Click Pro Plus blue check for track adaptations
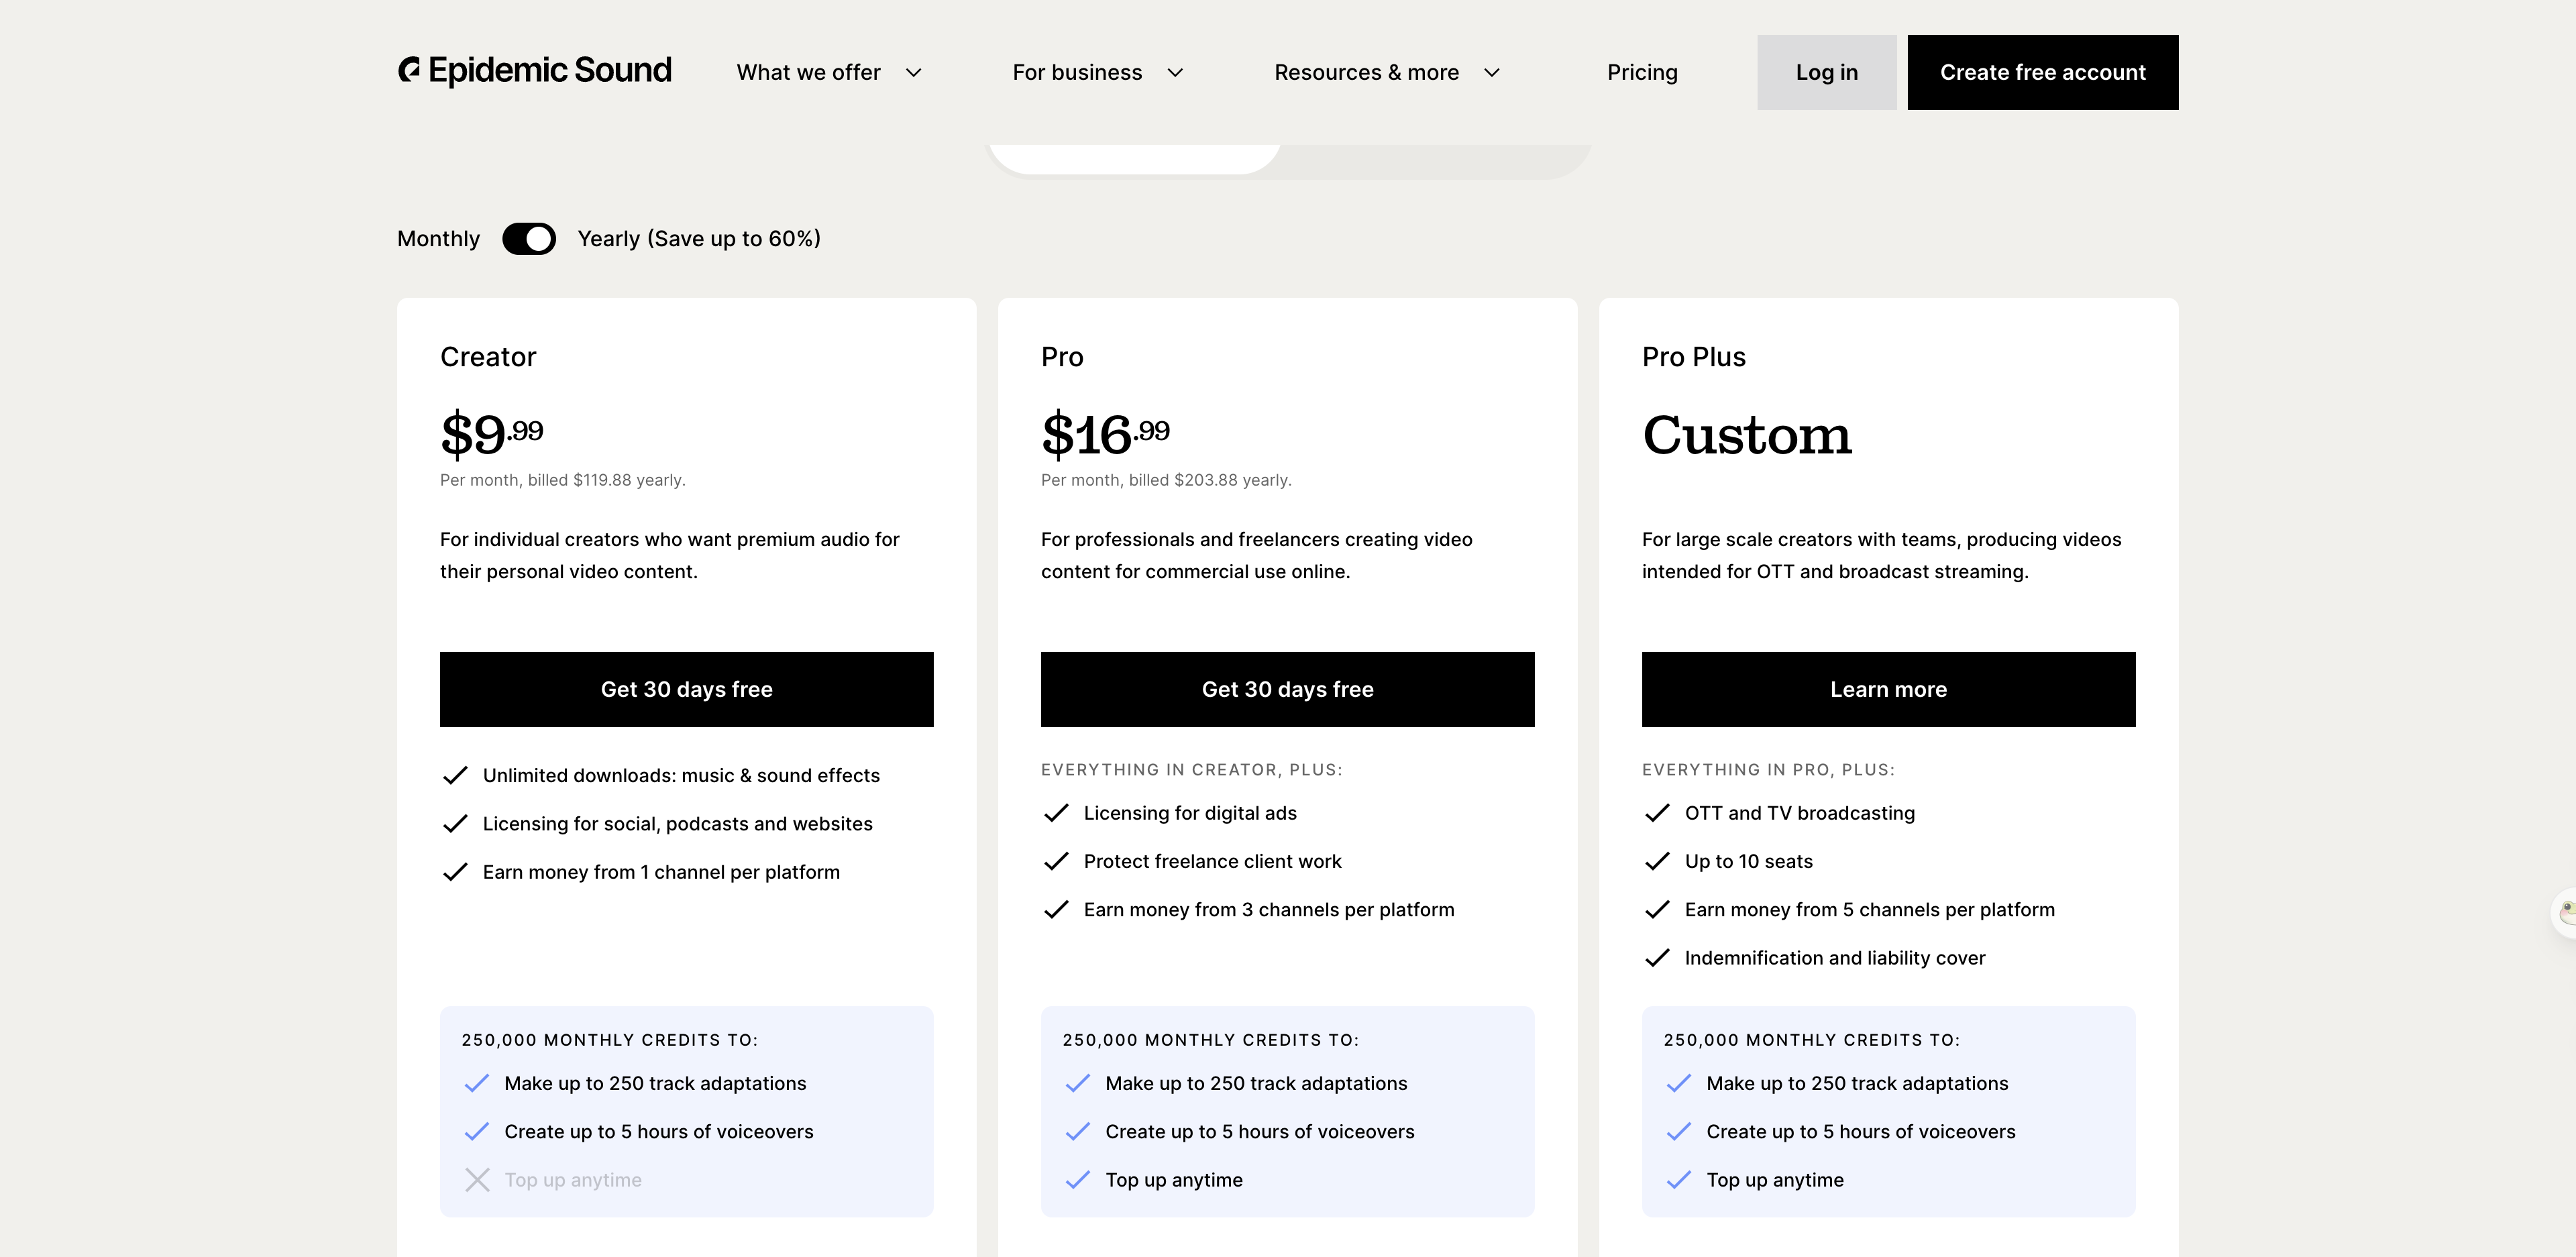Screen dimensions: 2576x1257 click(x=1679, y=1083)
